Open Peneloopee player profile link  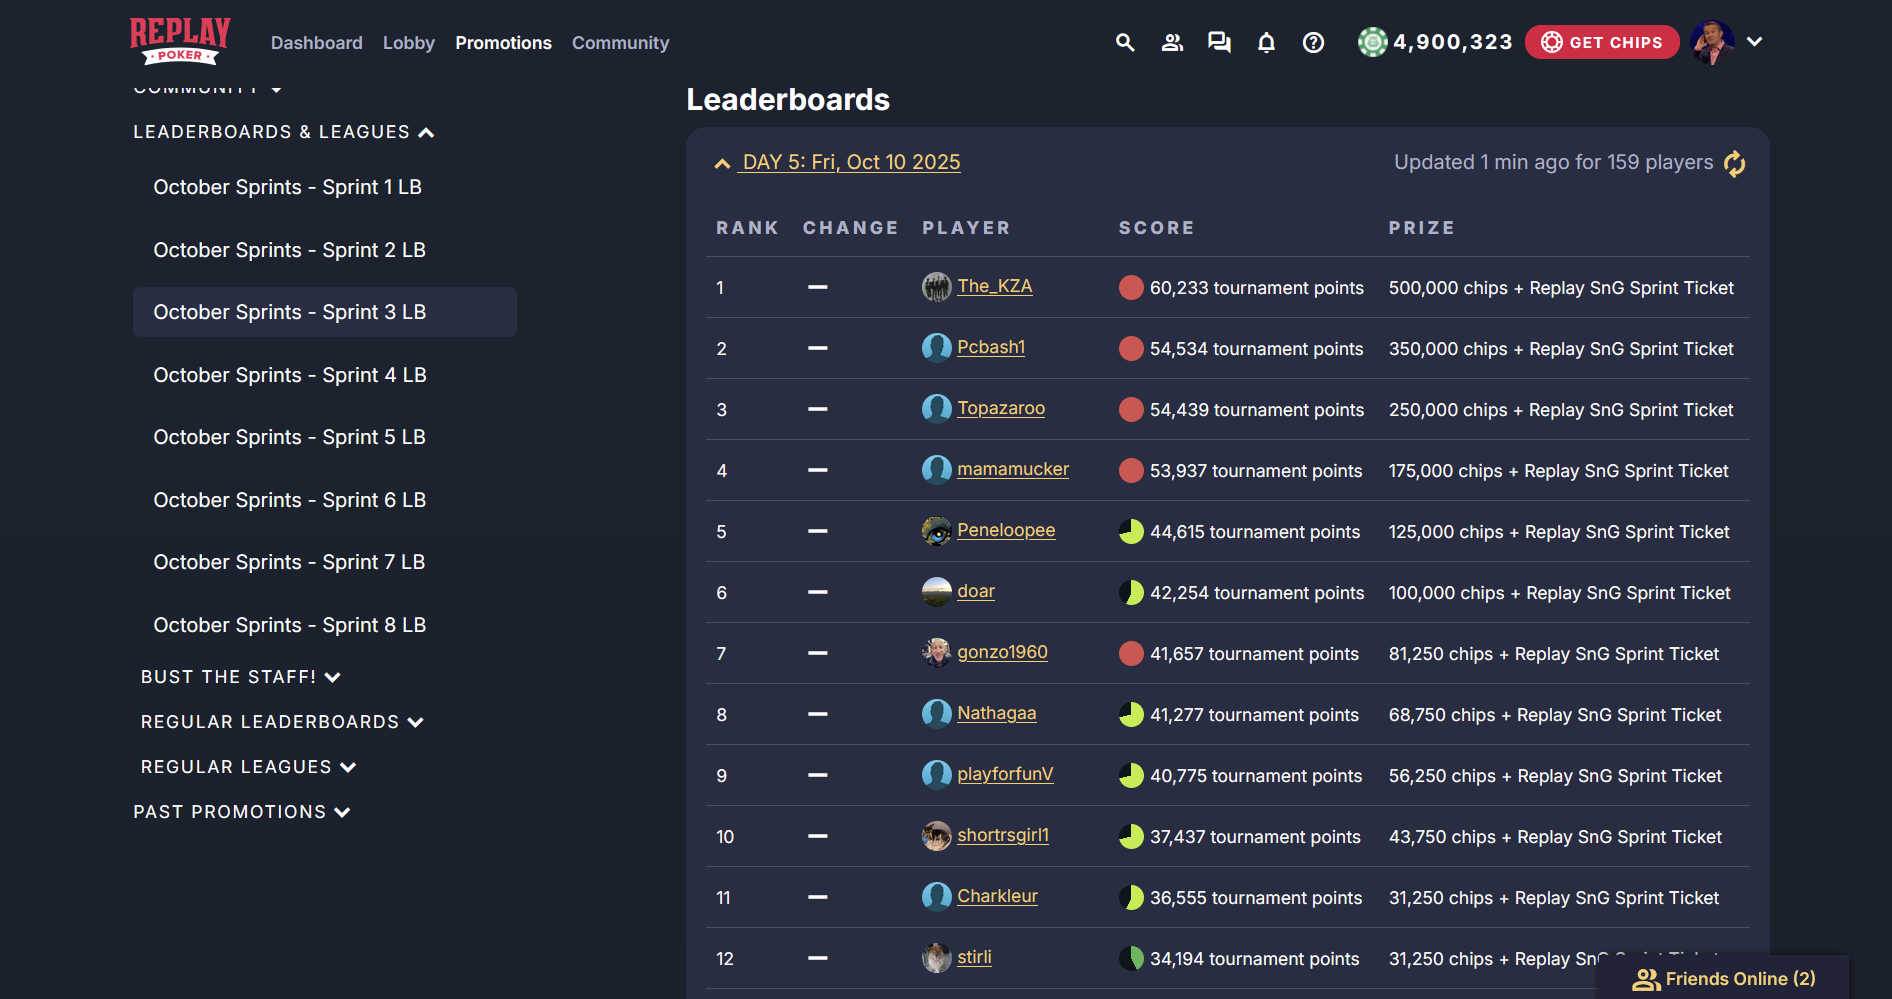point(1006,530)
